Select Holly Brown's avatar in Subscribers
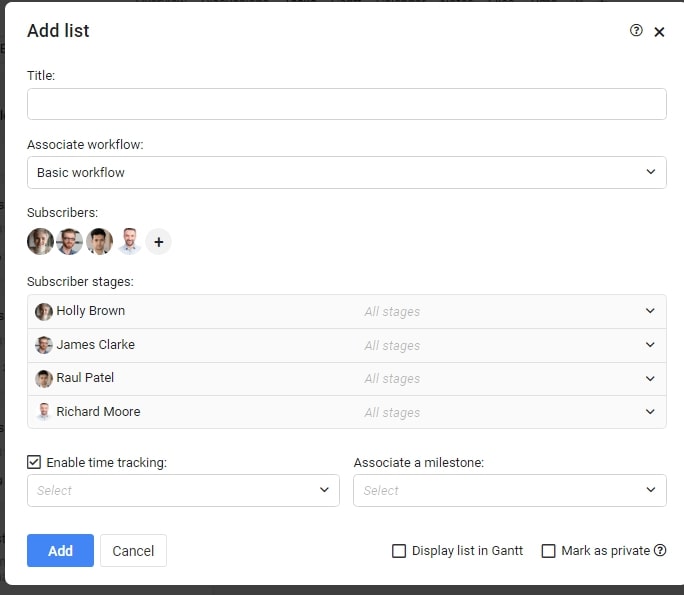 [41, 241]
